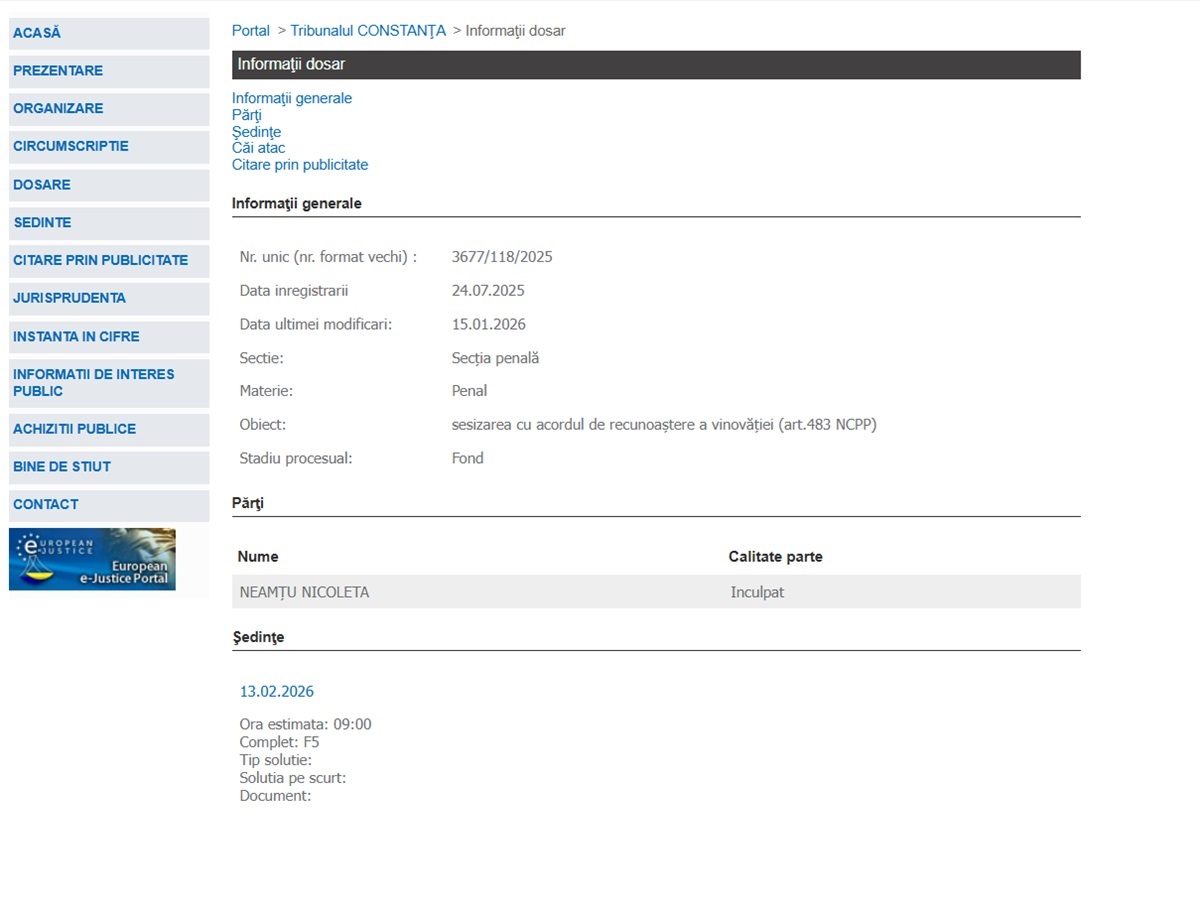Select the JURISPRUDENTA menu item
The image size is (1200, 911).
(109, 298)
